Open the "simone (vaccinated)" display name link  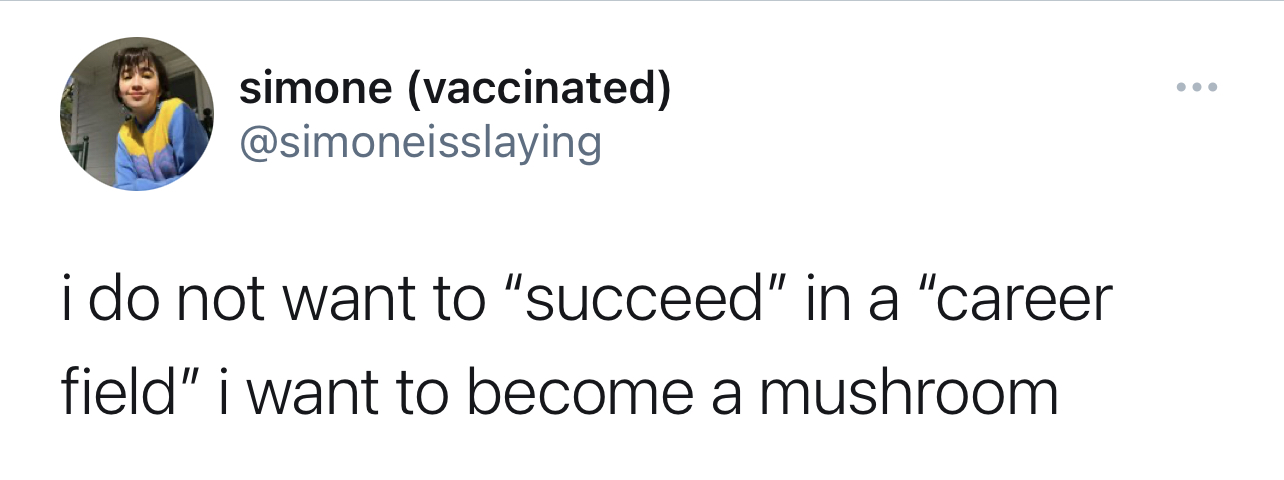pos(455,91)
